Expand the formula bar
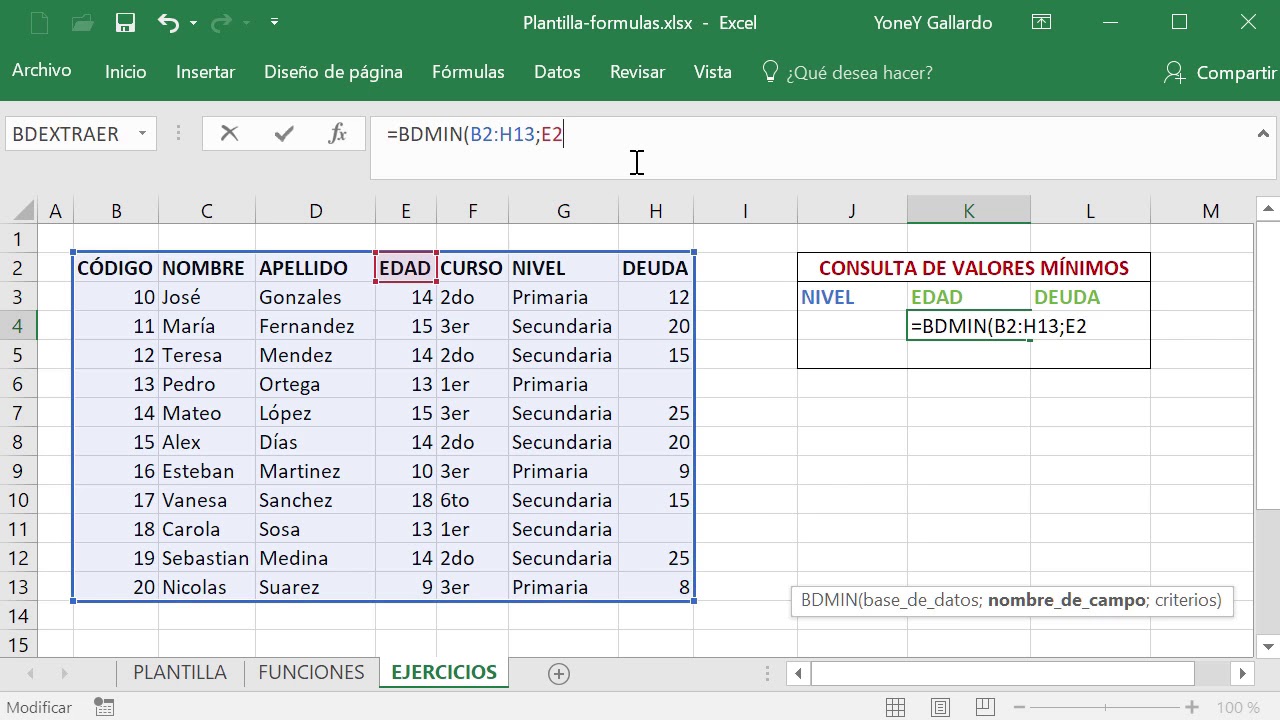 (1264, 133)
